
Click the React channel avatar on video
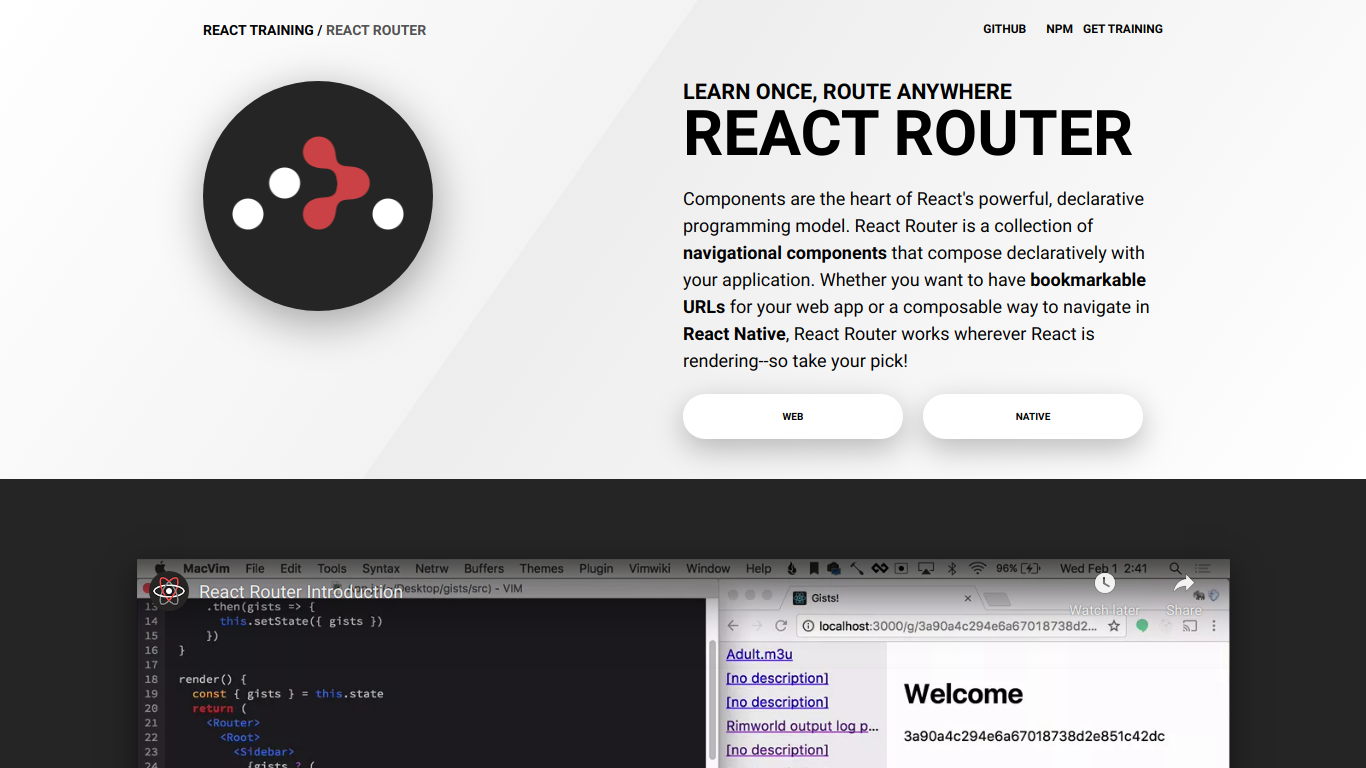point(169,591)
